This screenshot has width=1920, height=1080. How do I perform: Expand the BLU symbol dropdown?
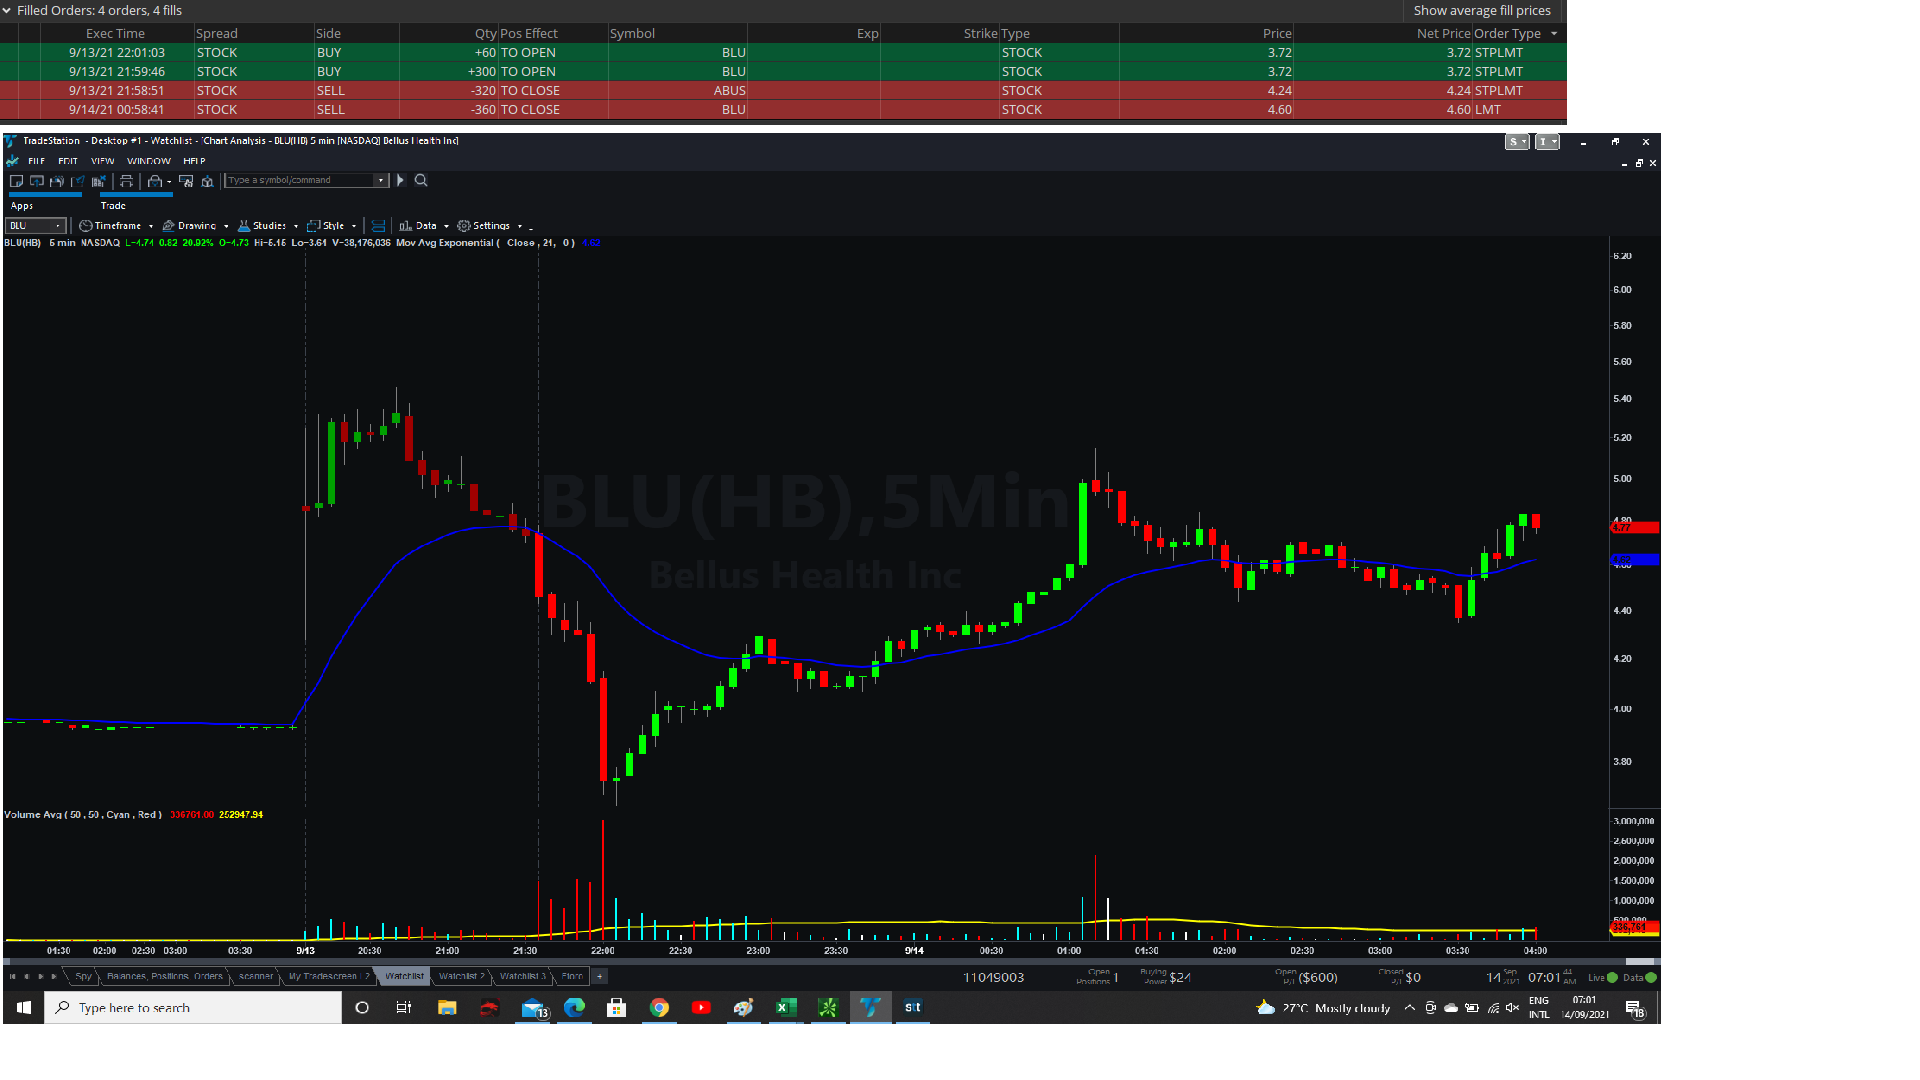[x=58, y=226]
